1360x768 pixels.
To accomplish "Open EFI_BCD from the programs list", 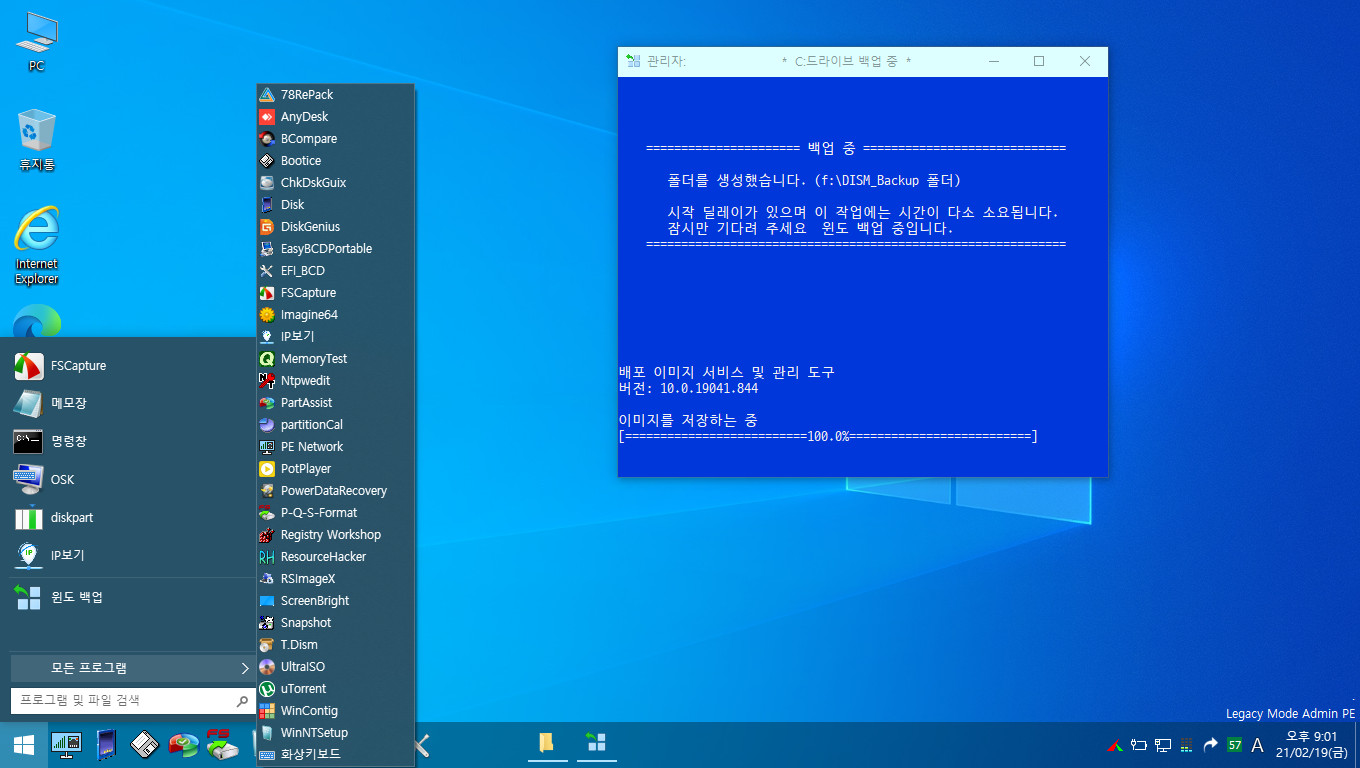I will (335, 270).
